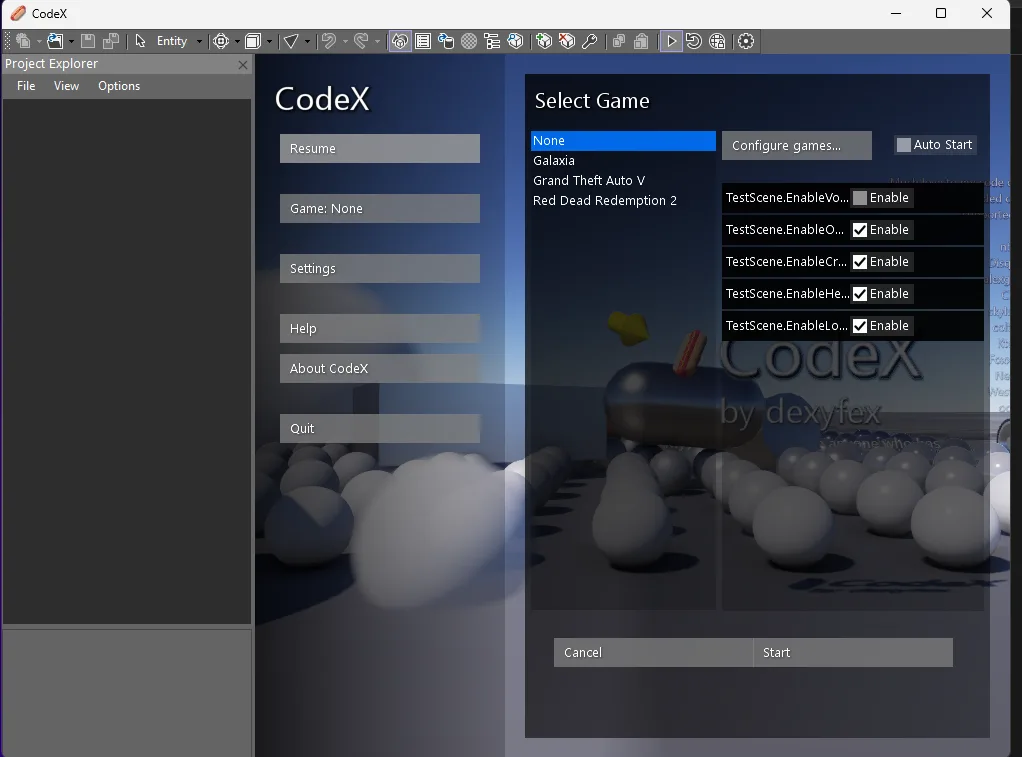The image size is (1022, 757).
Task: Expand the crosshair tool dropdown arrow
Action: [x=237, y=41]
